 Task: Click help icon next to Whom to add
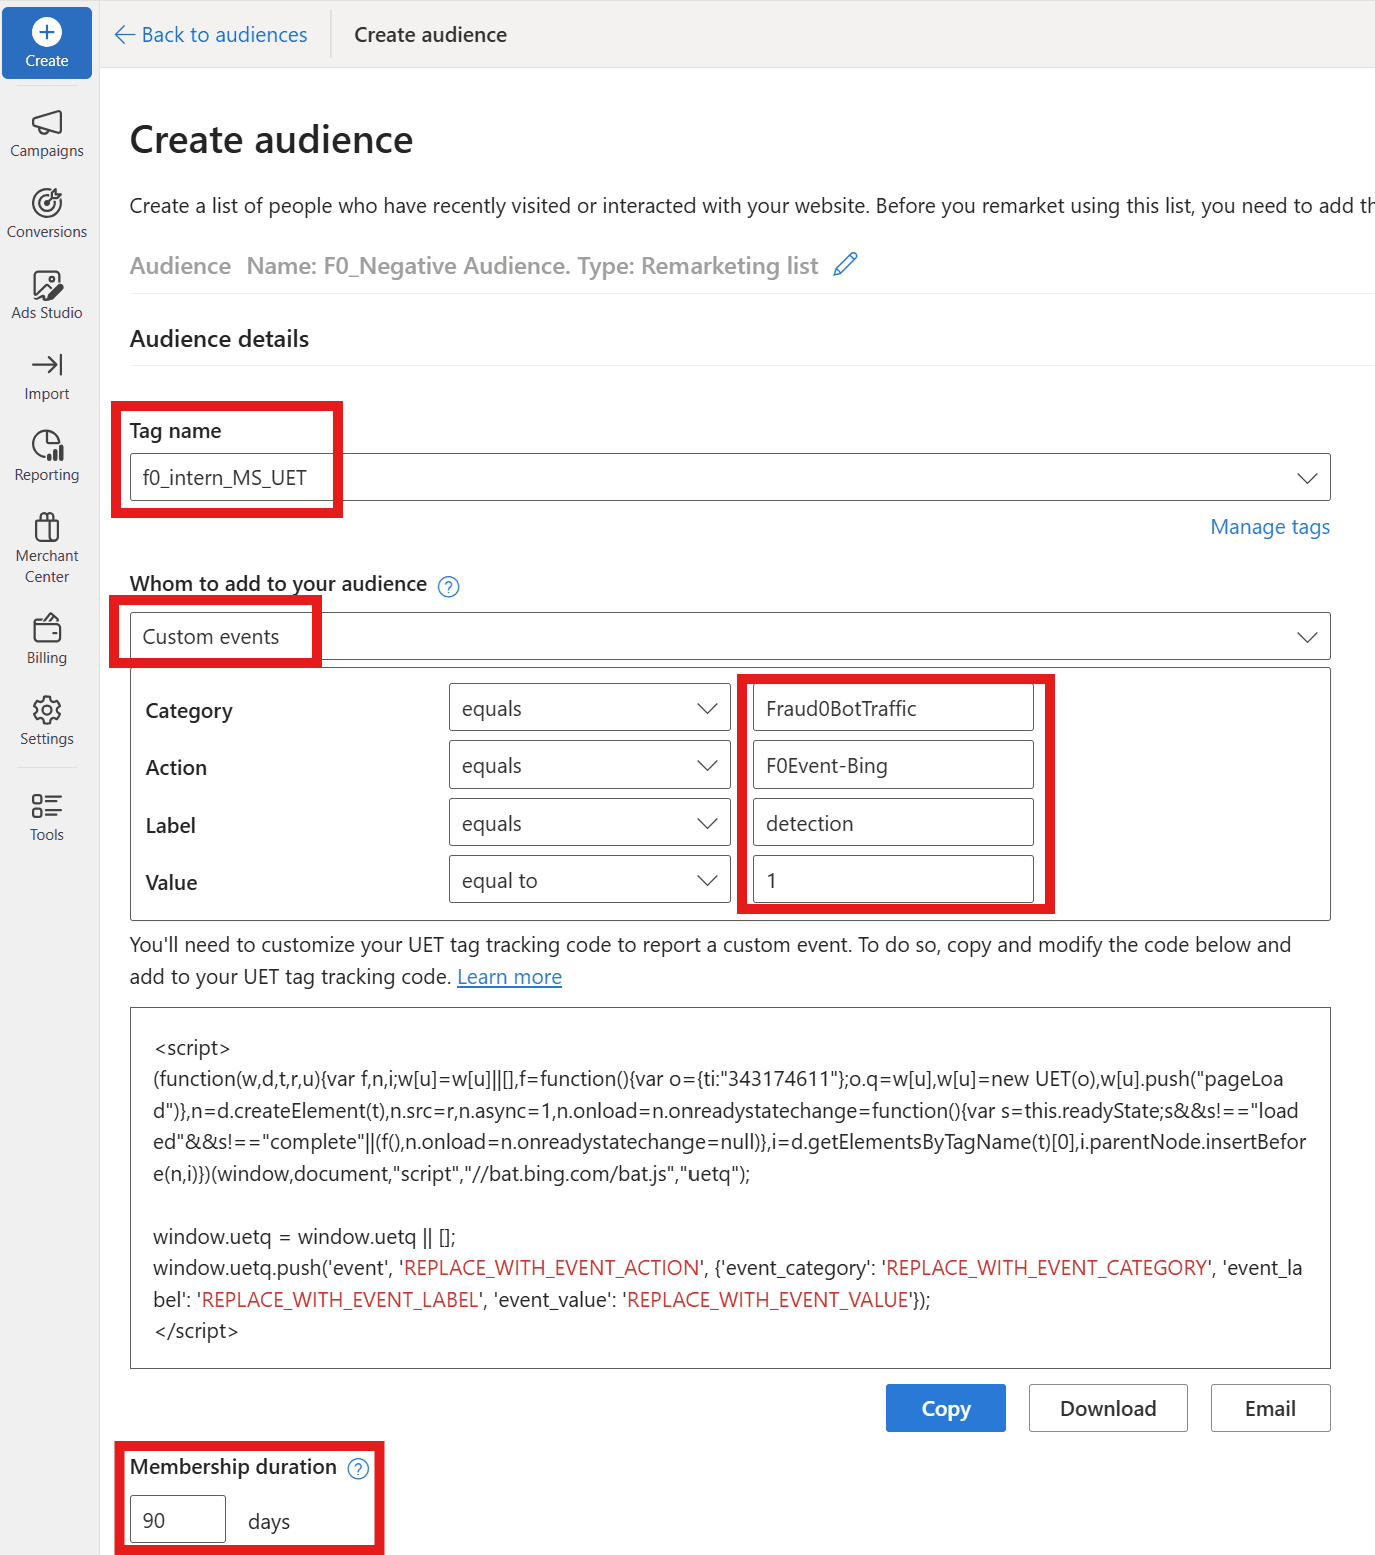pyautogui.click(x=449, y=587)
